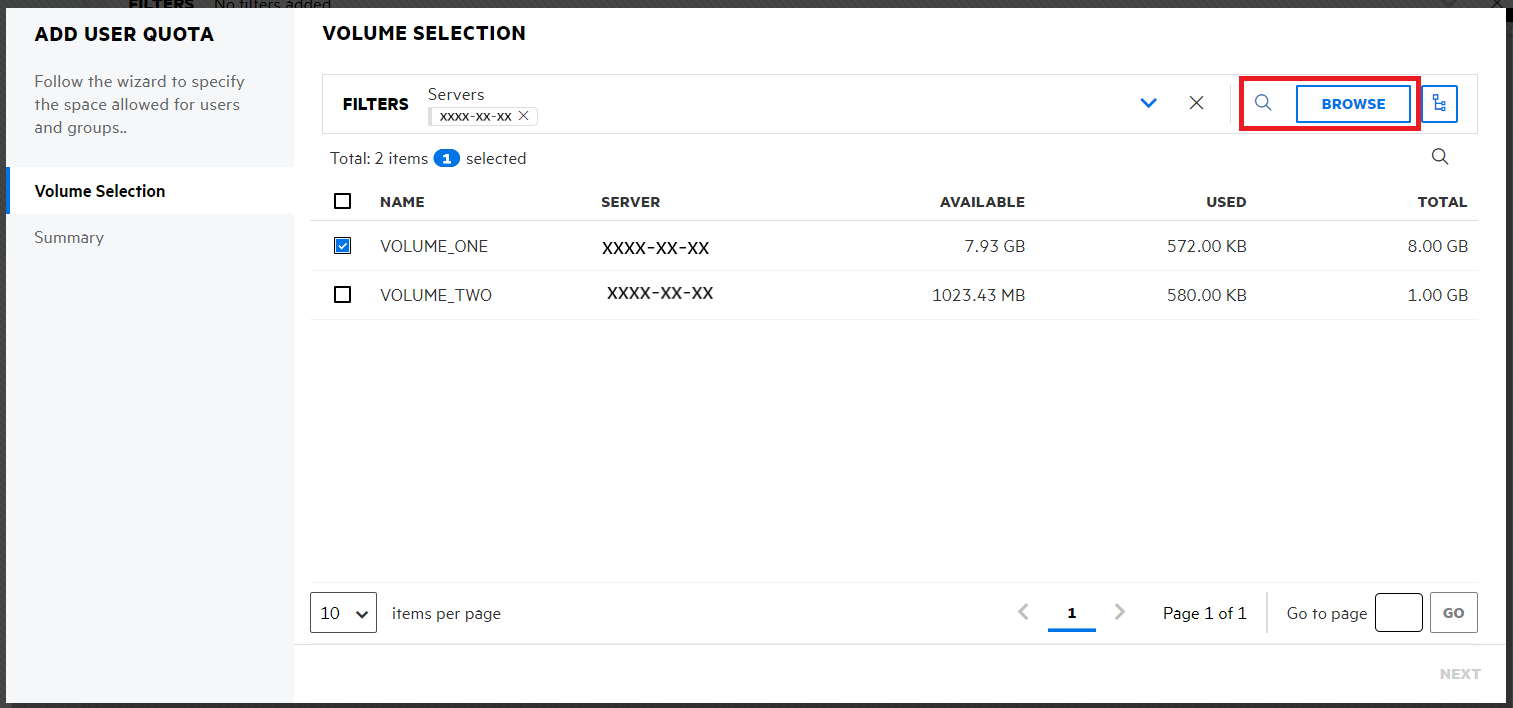Uncheck the VOLUME_ONE checkbox
The width and height of the screenshot is (1513, 708).
(343, 246)
